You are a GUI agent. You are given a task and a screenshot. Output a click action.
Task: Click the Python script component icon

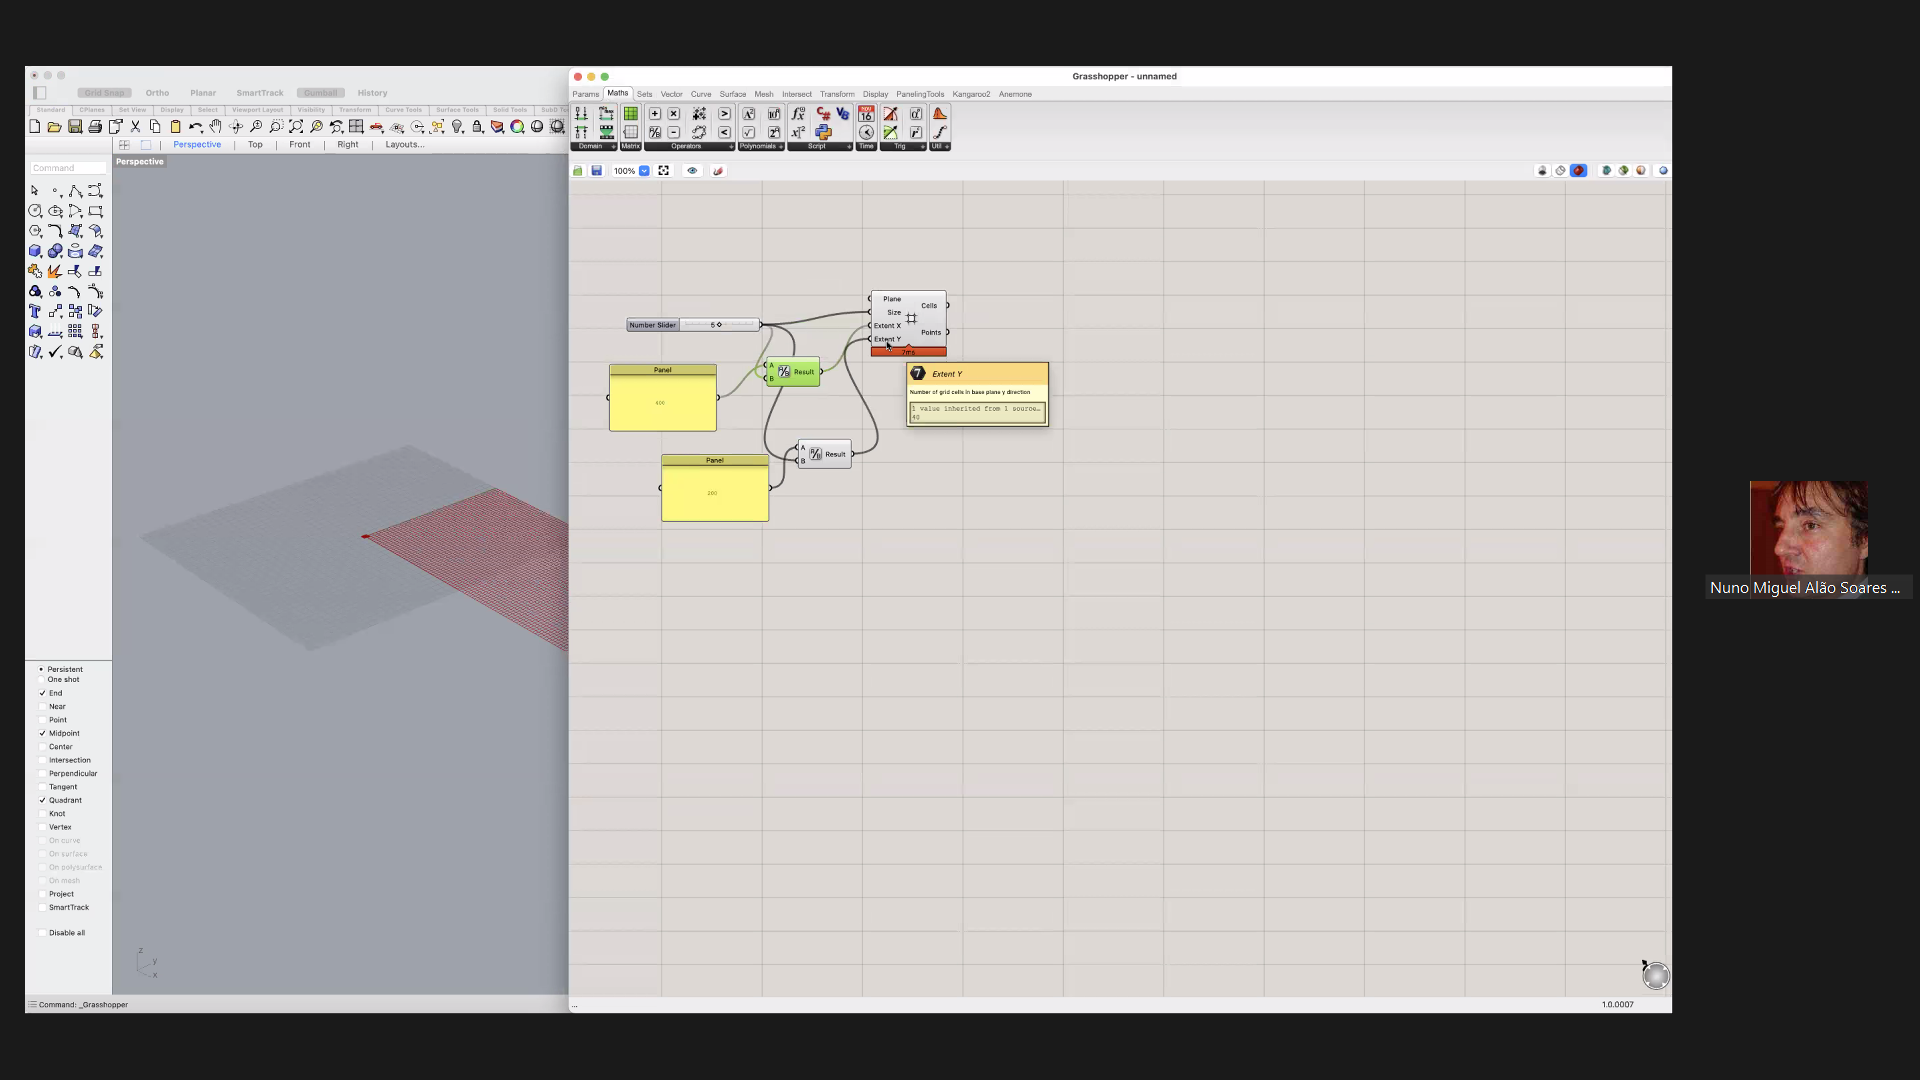[823, 132]
